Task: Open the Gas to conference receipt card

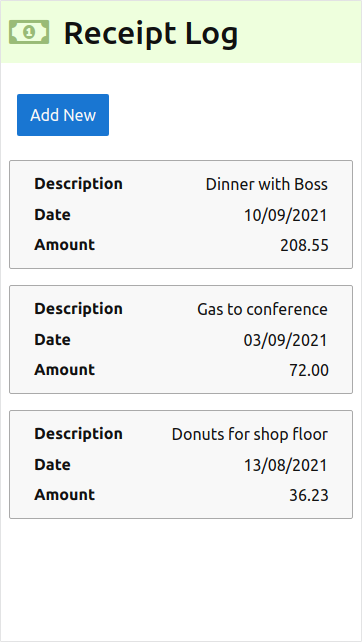Action: tap(181, 339)
